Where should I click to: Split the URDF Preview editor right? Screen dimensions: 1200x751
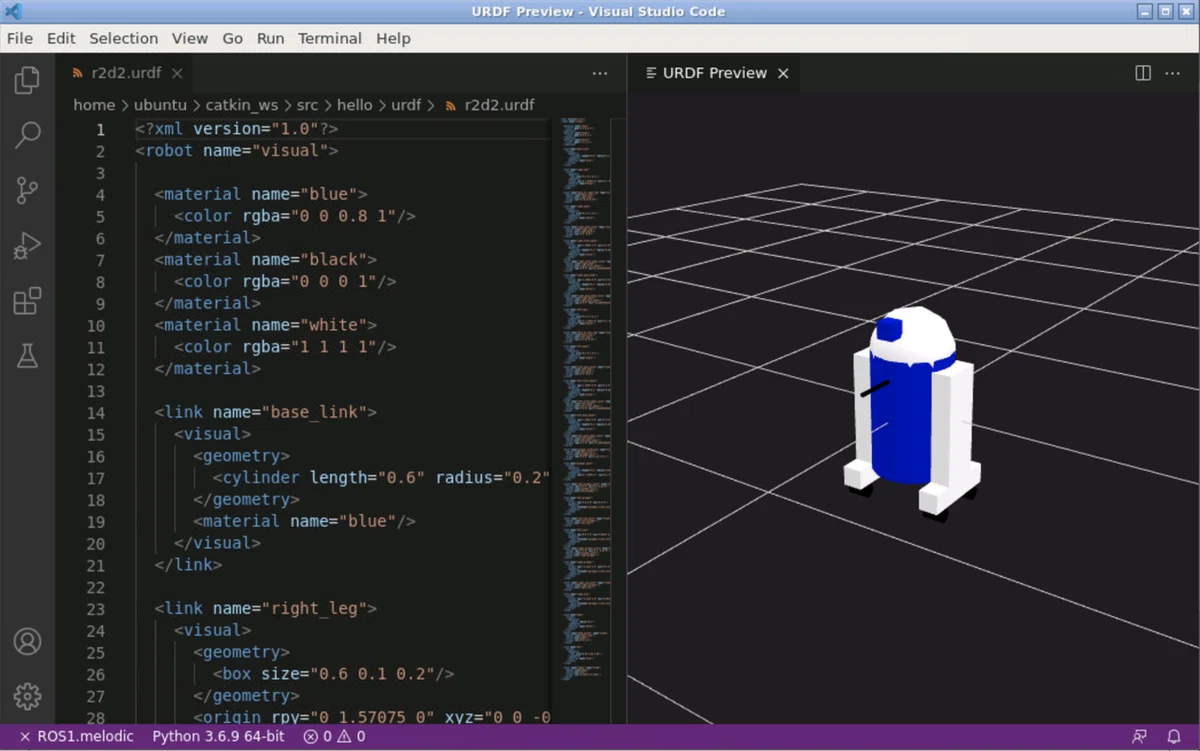[1143, 73]
